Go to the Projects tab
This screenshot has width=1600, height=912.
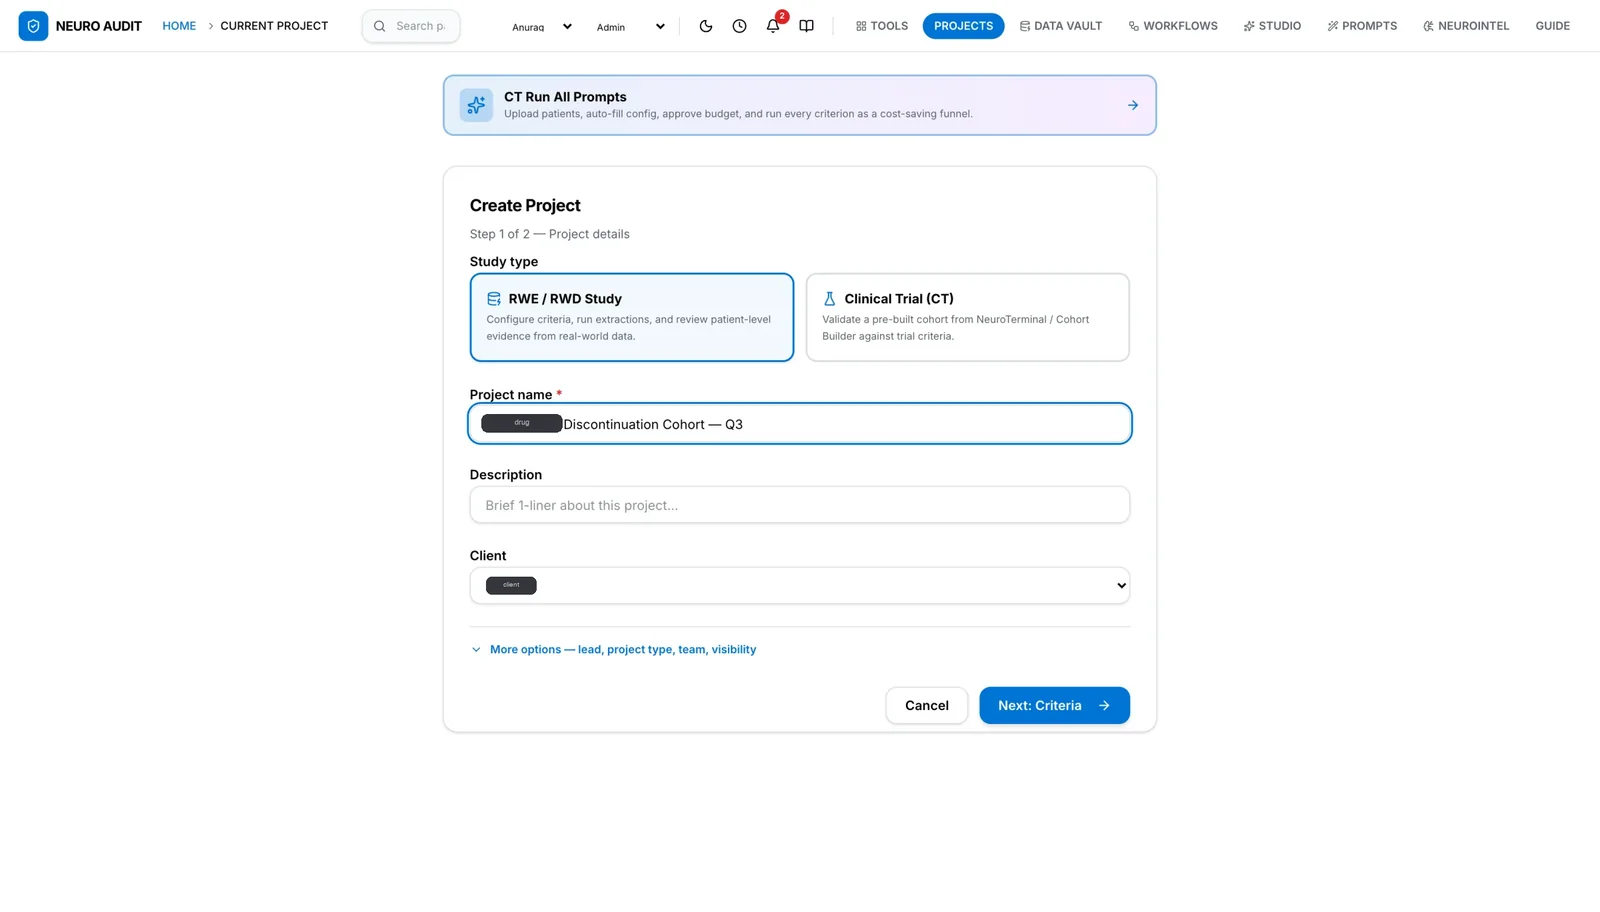click(964, 26)
